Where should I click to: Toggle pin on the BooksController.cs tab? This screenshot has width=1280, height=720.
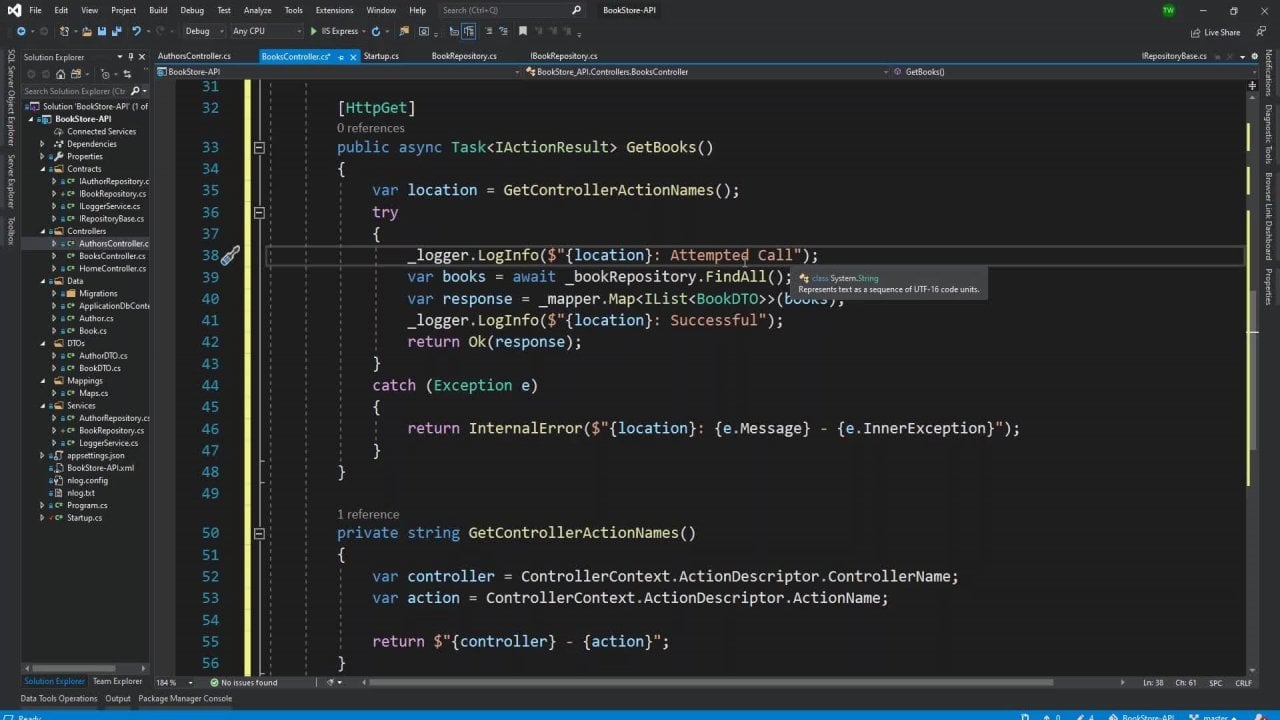click(341, 57)
